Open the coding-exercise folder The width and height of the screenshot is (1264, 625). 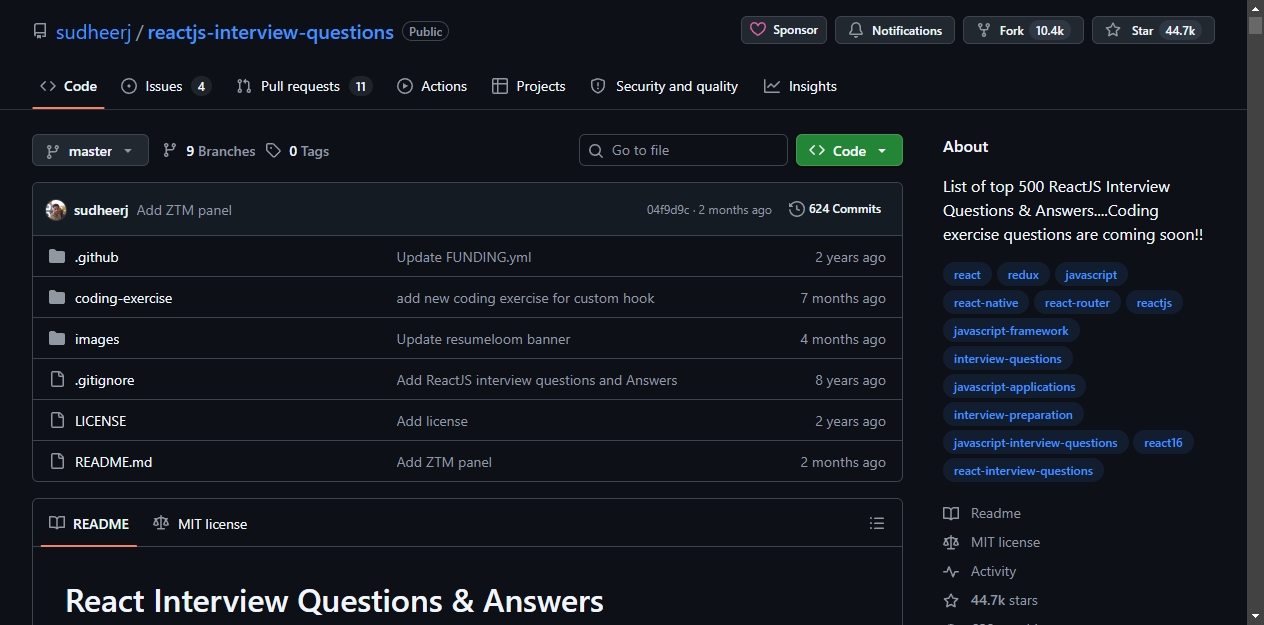point(124,298)
